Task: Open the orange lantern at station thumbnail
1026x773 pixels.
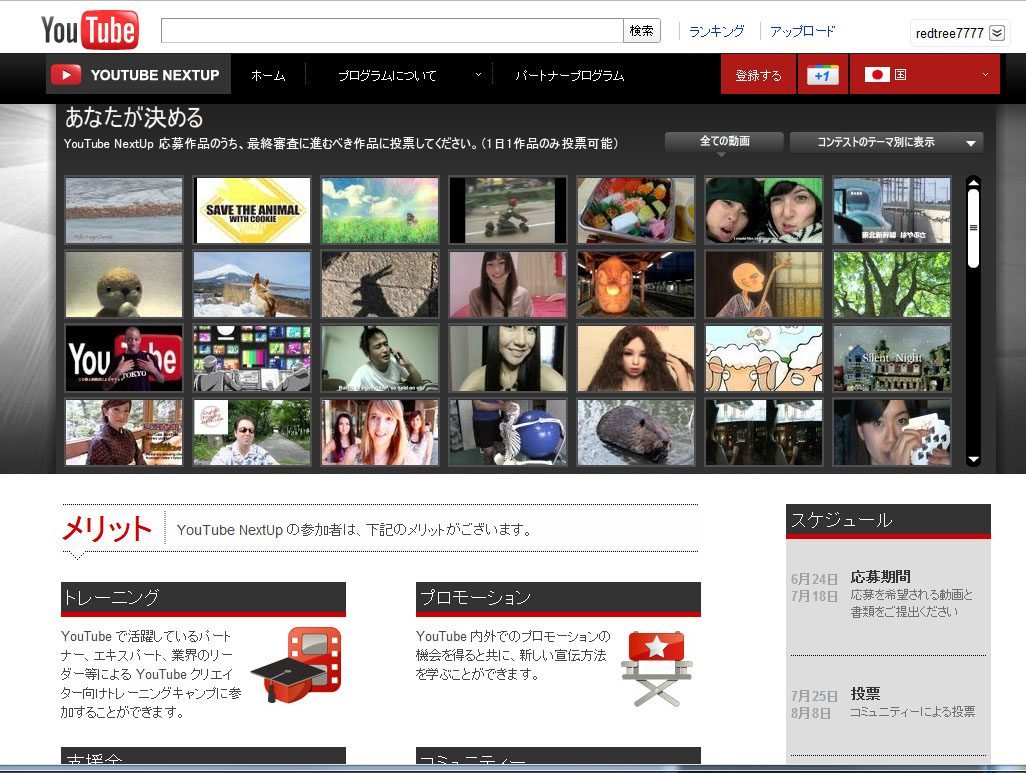Action: coord(635,284)
